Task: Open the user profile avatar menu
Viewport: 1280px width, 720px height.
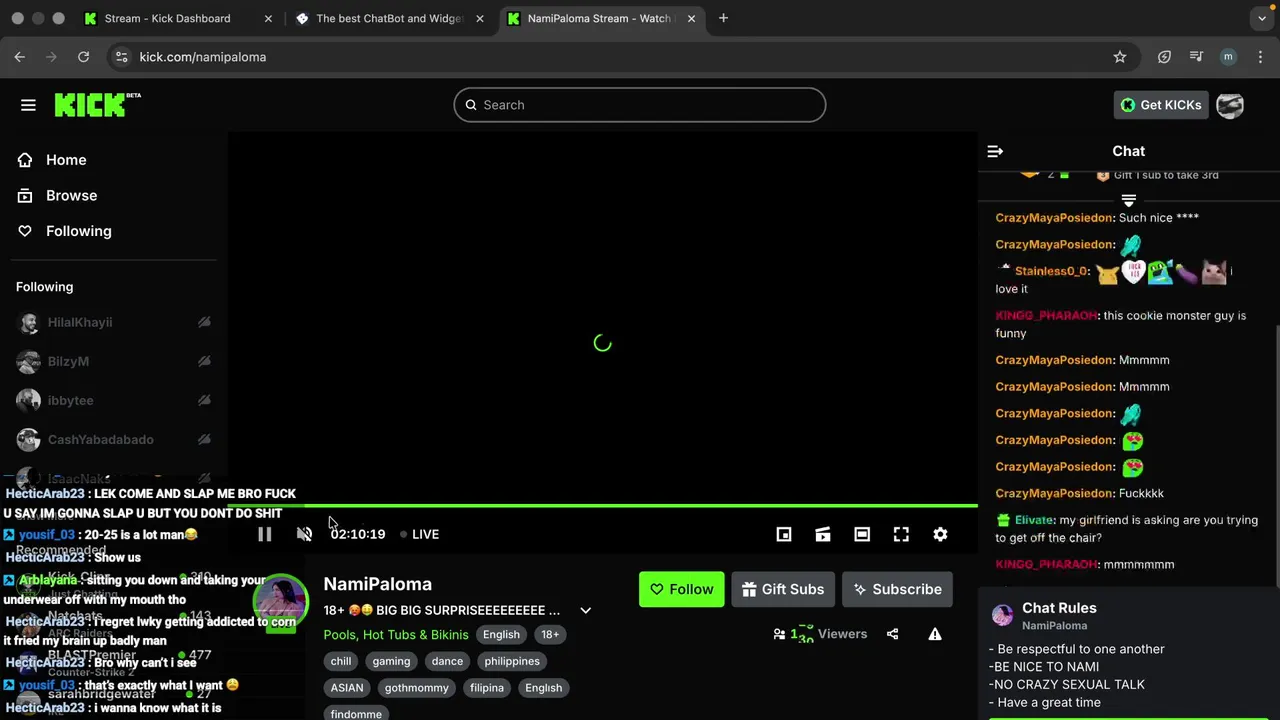Action: [x=1230, y=105]
